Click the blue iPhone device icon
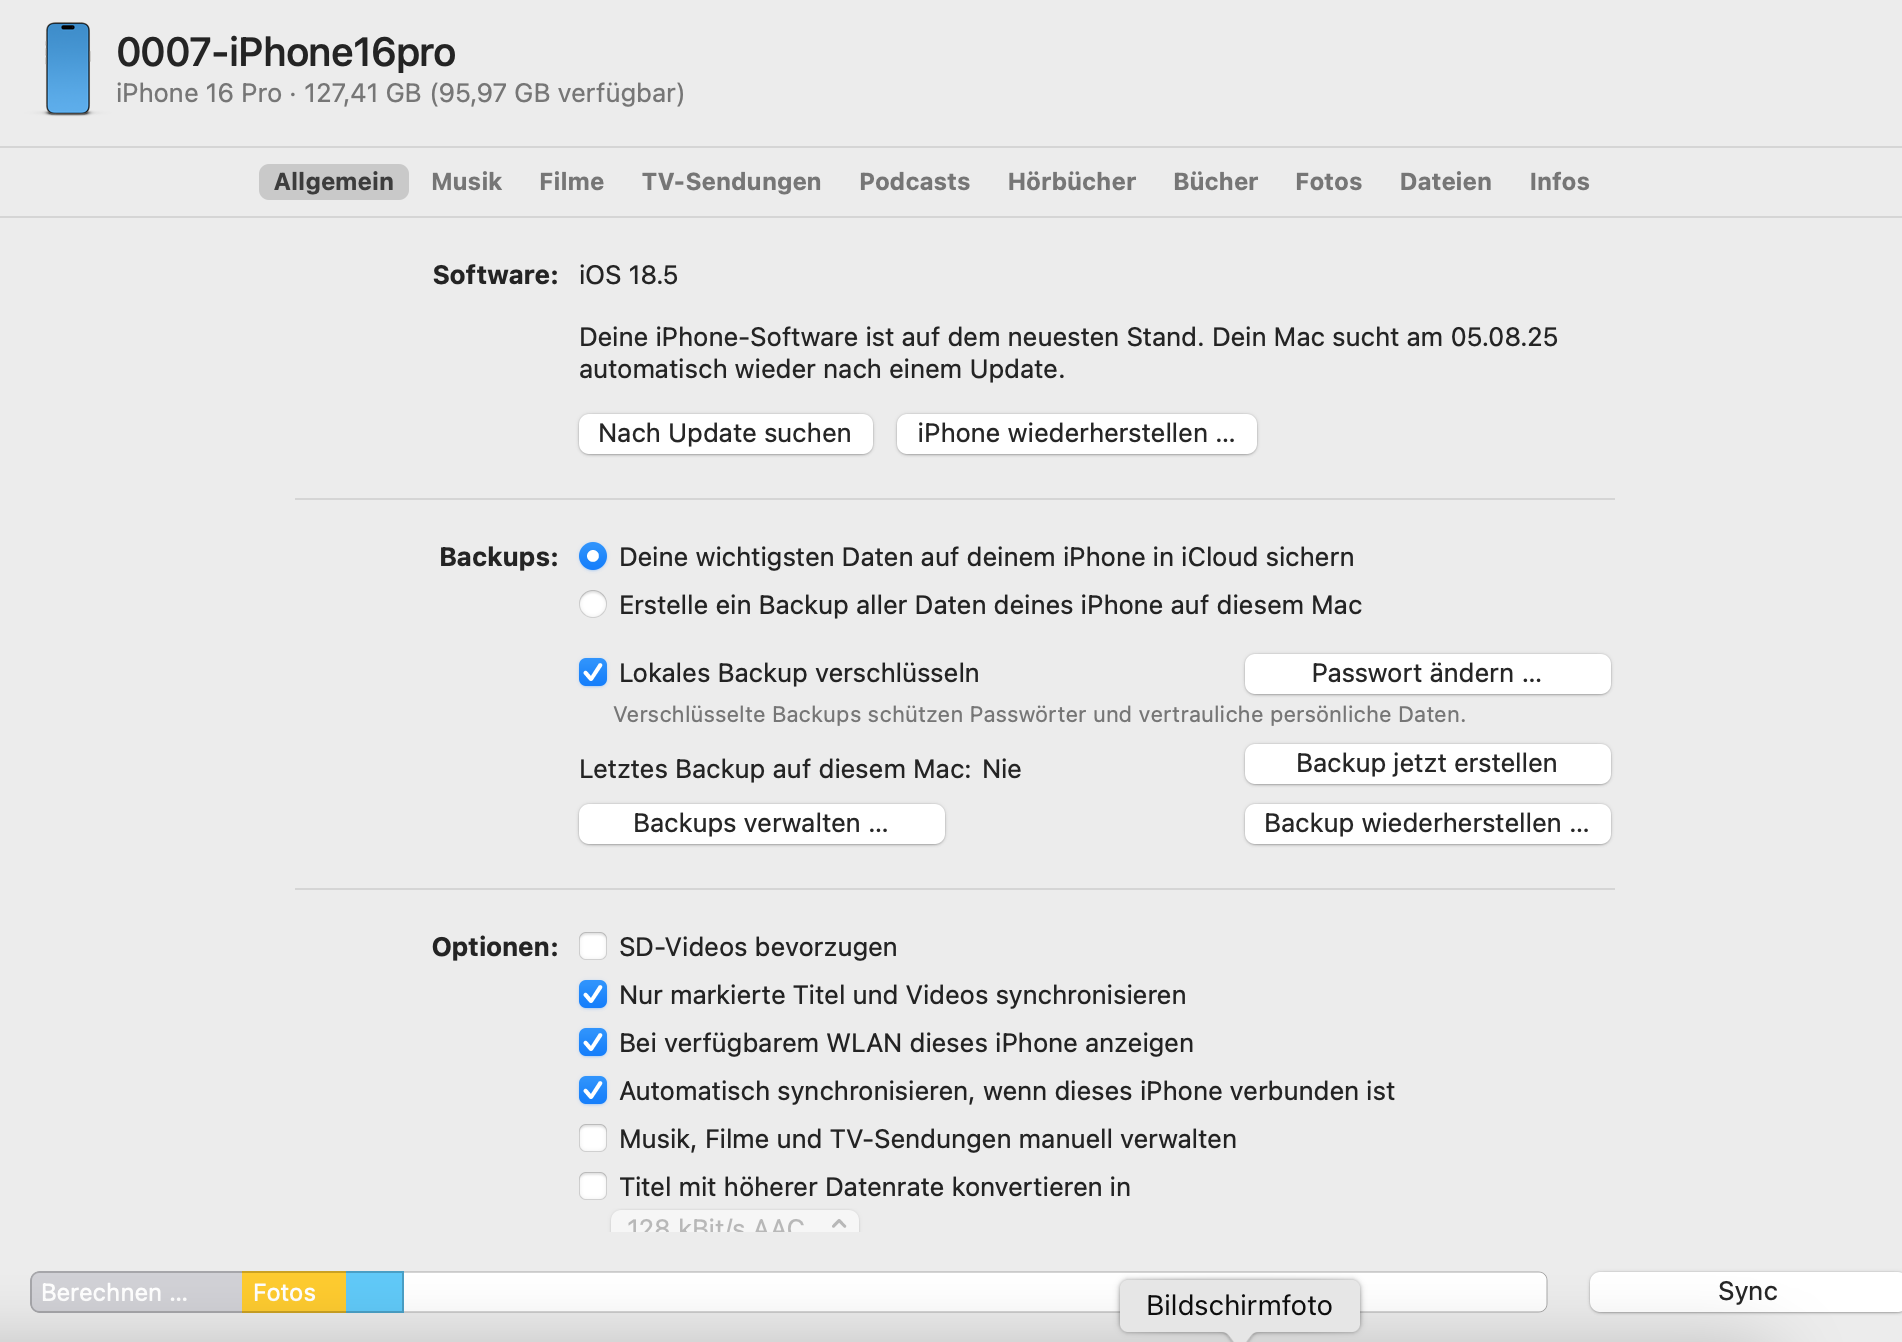Viewport: 1902px width, 1342px height. tap(68, 69)
